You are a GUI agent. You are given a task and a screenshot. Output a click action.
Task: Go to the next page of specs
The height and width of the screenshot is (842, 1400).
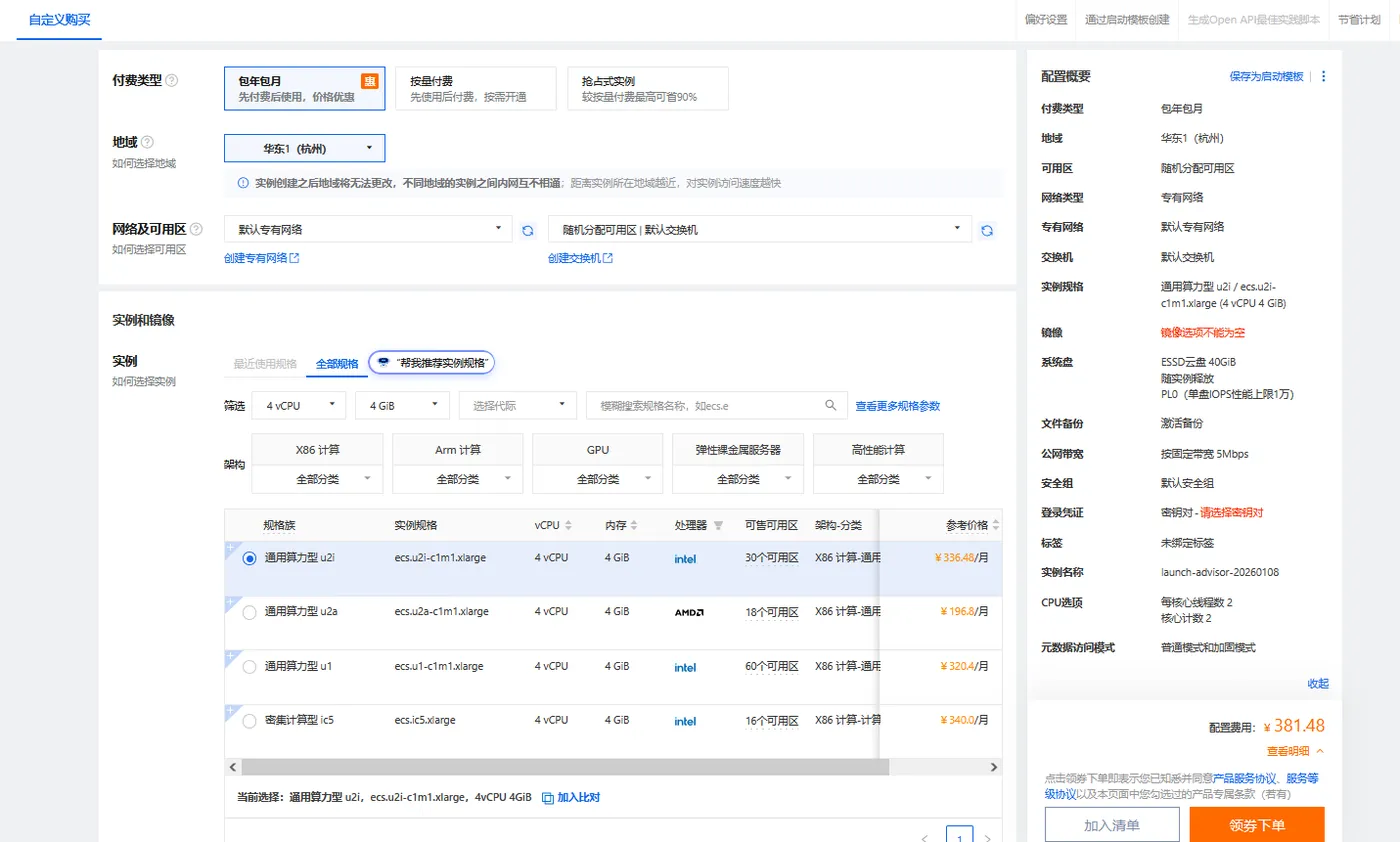[988, 838]
